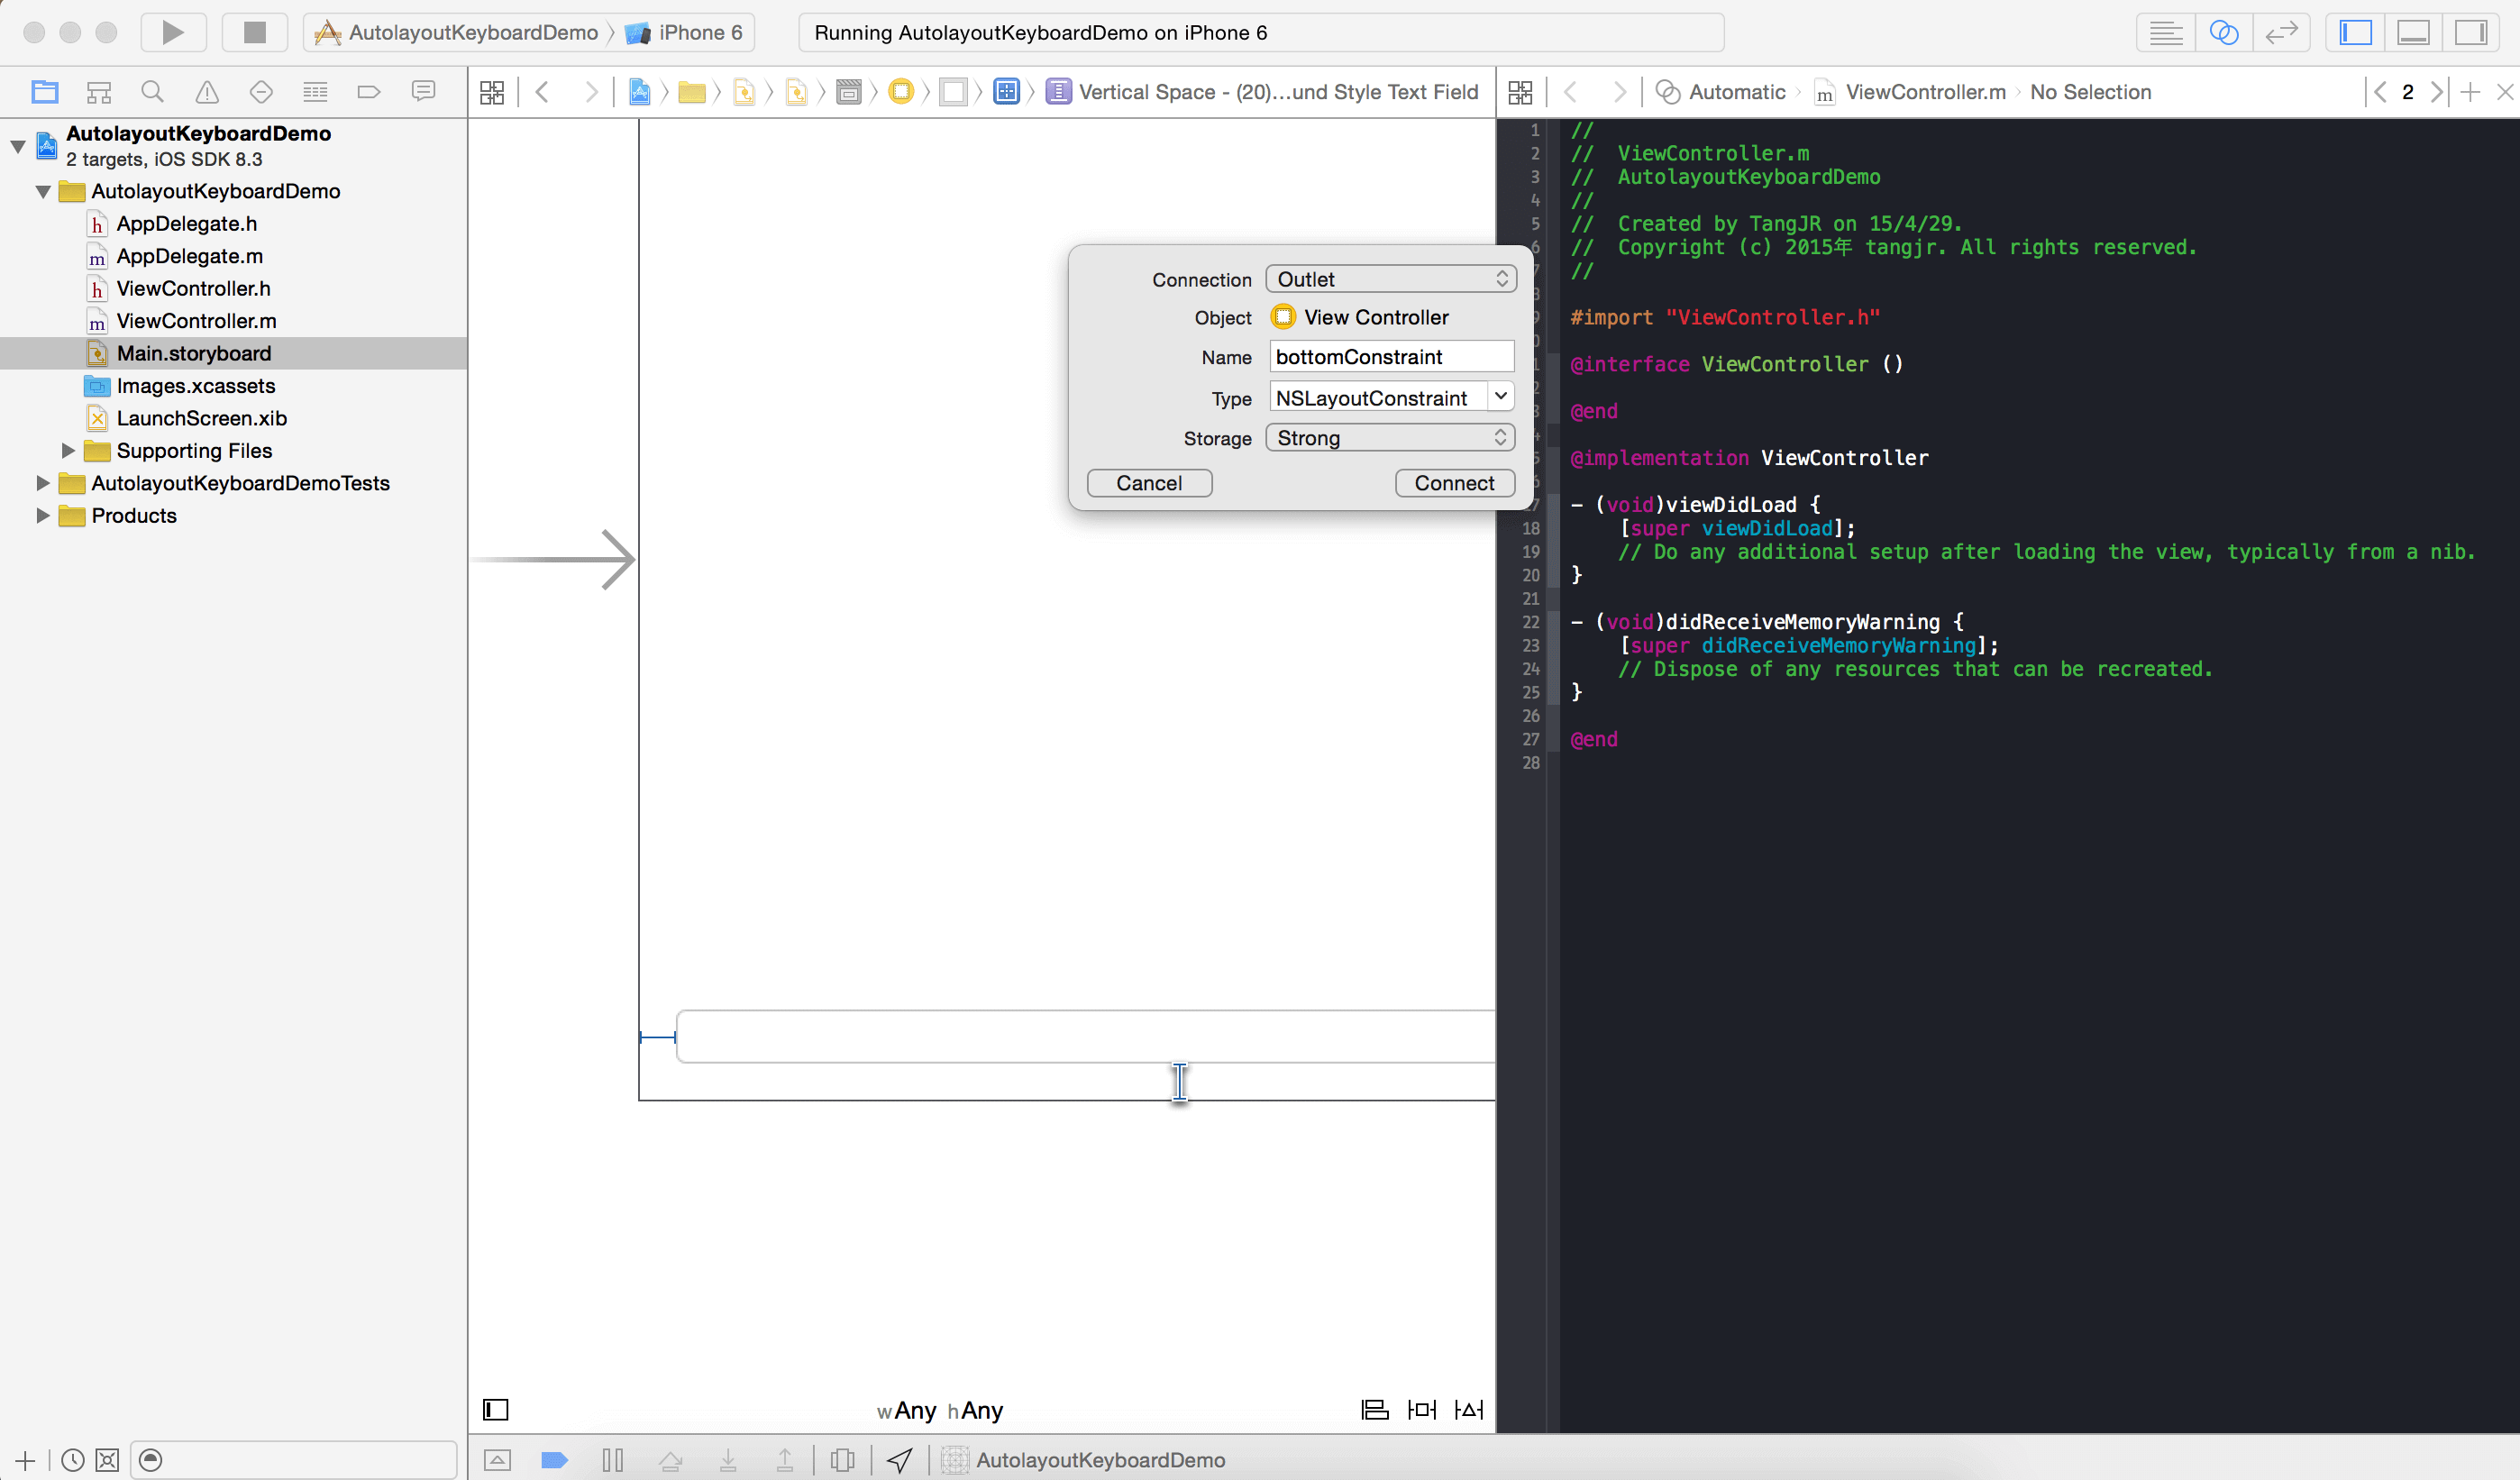Screen dimensions: 2520x1480
Task: Open the Automatic assistant jump bar menu
Action: coord(1736,92)
